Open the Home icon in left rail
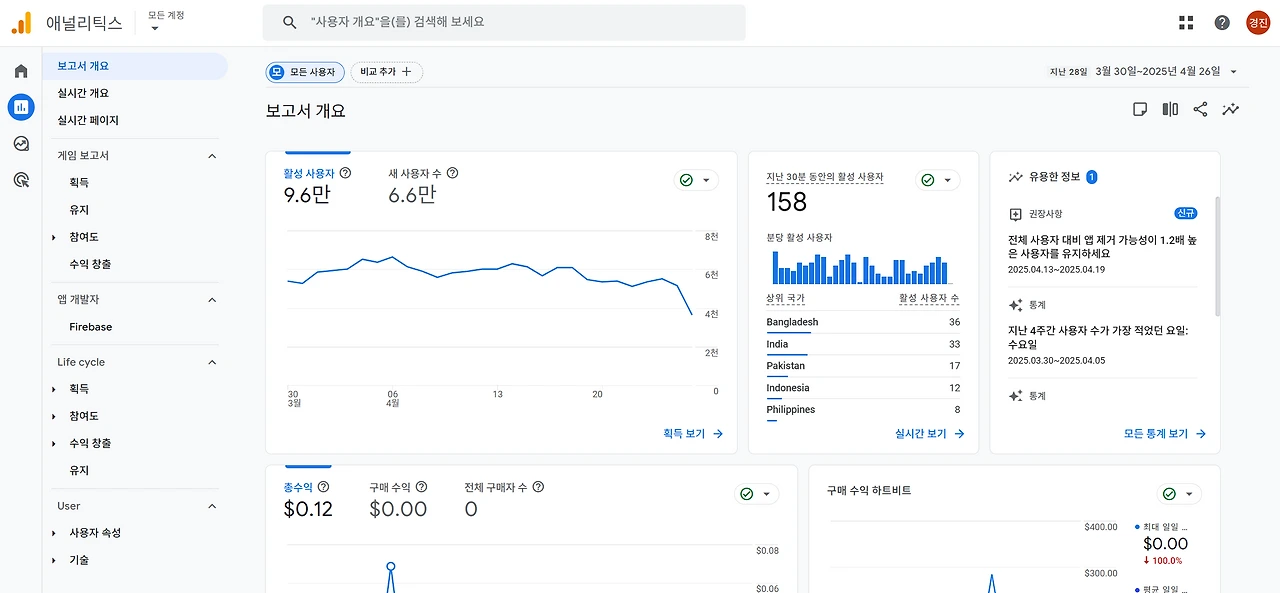Viewport: 1280px width, 593px height. coord(21,71)
